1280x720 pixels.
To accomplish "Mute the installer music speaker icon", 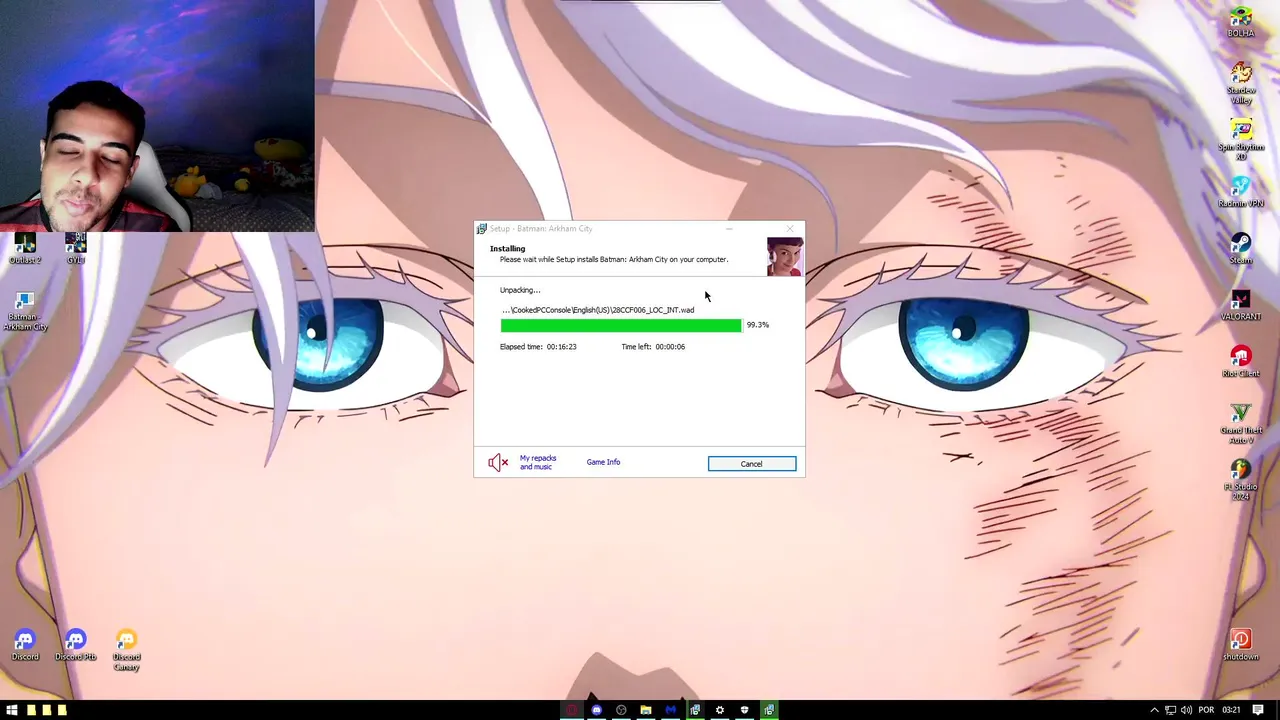I will click(x=498, y=462).
